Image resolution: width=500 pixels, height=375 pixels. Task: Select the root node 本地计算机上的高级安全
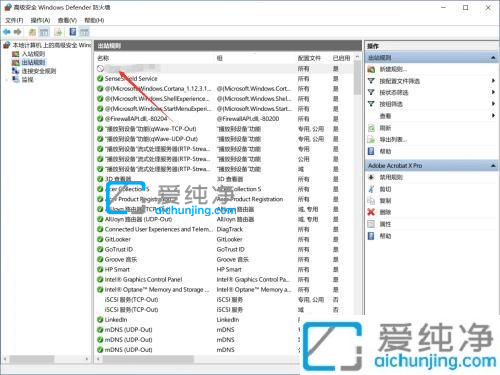click(x=51, y=45)
